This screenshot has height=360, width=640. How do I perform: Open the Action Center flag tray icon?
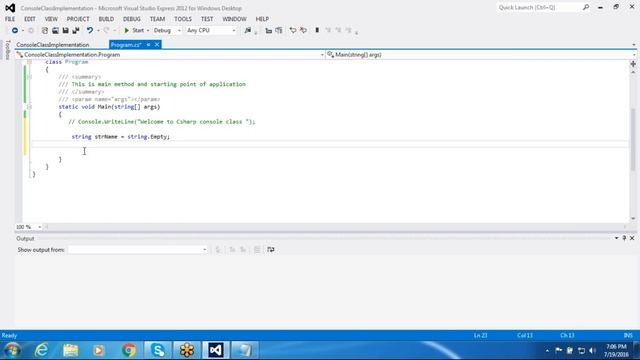click(558, 351)
